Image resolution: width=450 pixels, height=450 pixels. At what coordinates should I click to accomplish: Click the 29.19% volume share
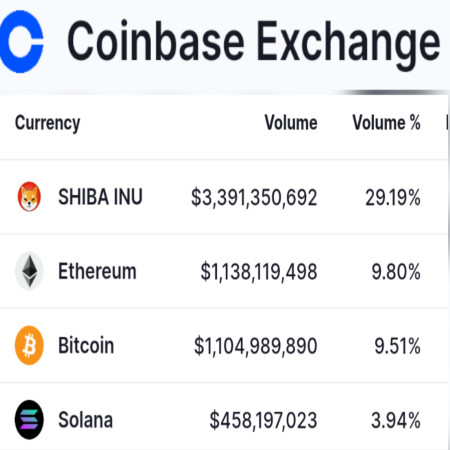click(x=393, y=197)
